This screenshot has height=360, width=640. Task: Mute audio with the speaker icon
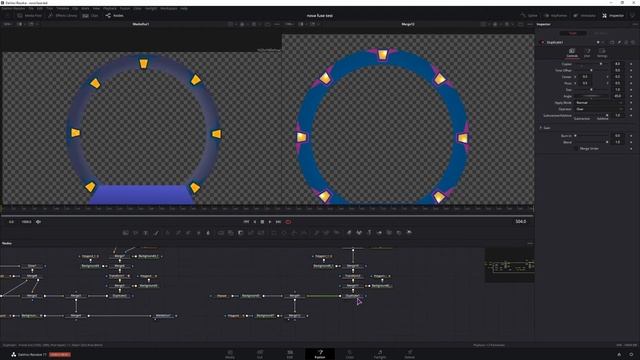point(38,222)
